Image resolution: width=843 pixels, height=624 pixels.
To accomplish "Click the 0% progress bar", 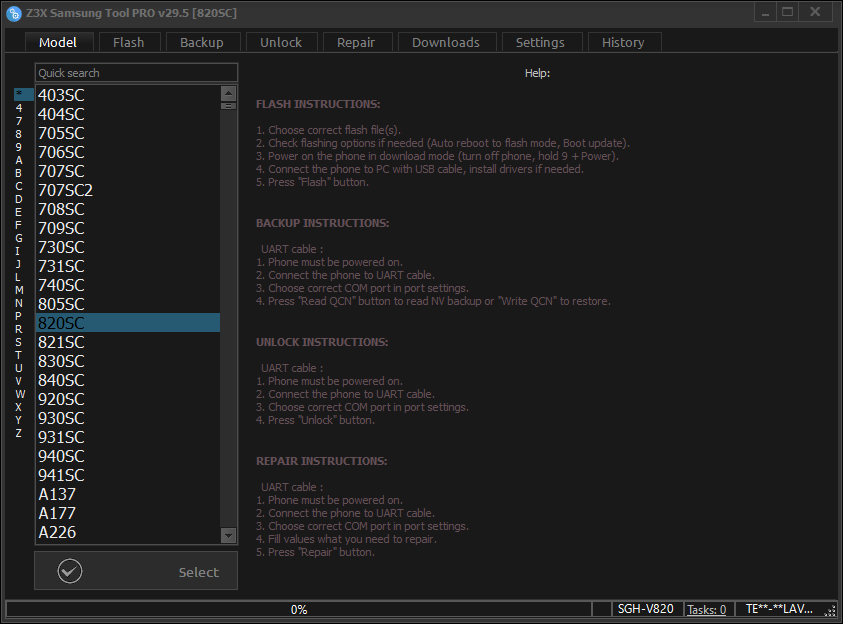I will (x=298, y=609).
